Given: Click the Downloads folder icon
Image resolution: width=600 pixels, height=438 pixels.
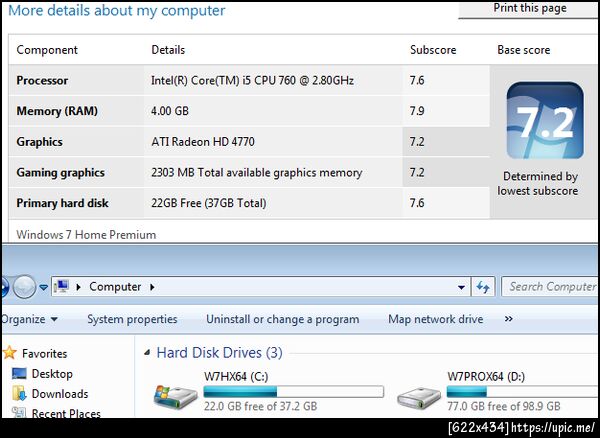Looking at the screenshot, I should click(19, 394).
